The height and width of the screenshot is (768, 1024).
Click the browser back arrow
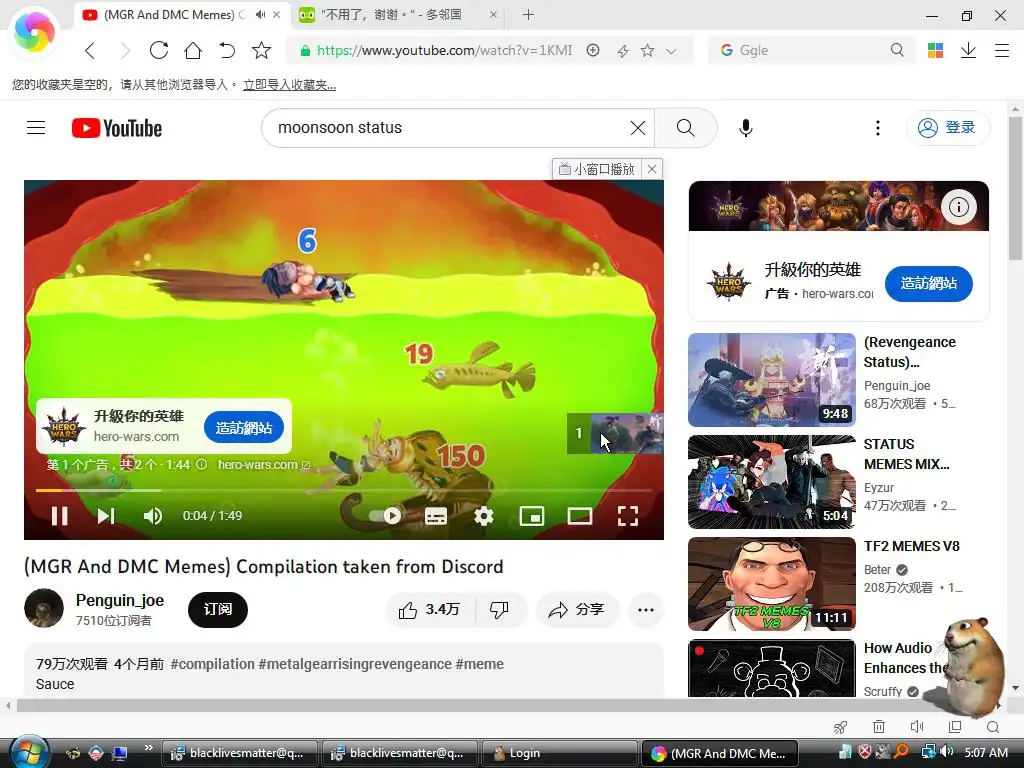click(x=90, y=50)
